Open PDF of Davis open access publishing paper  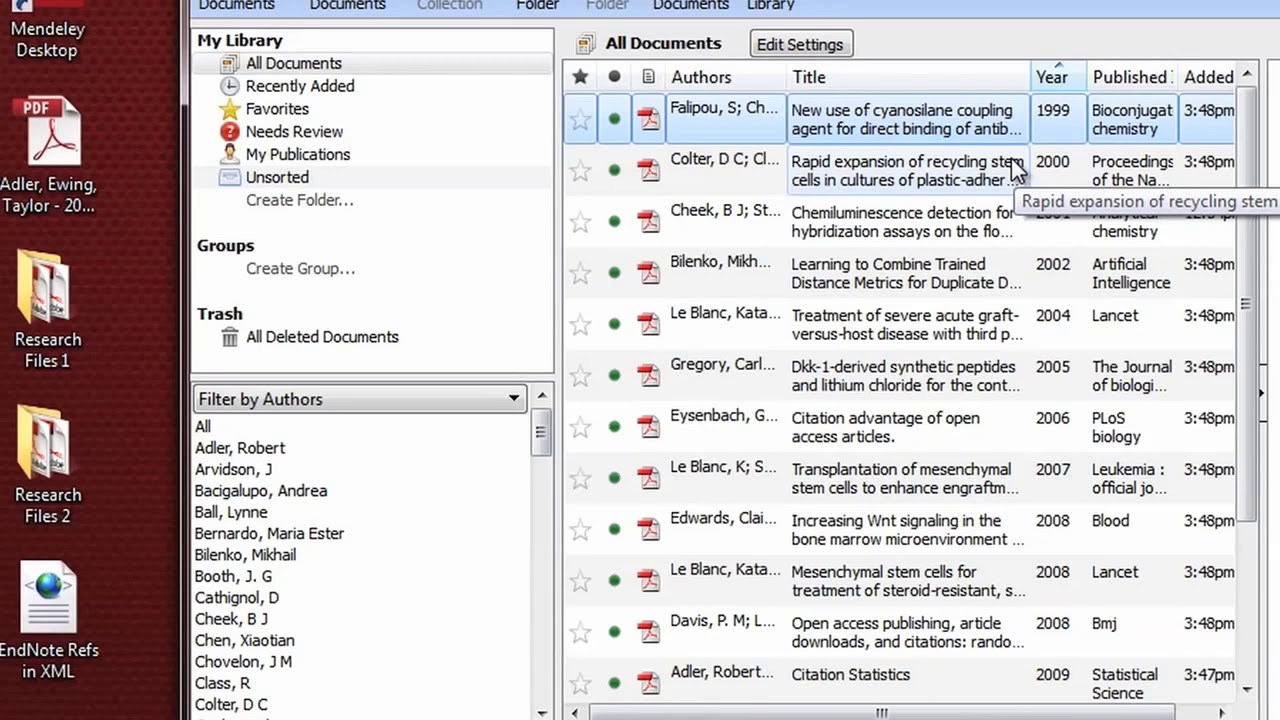coord(649,630)
